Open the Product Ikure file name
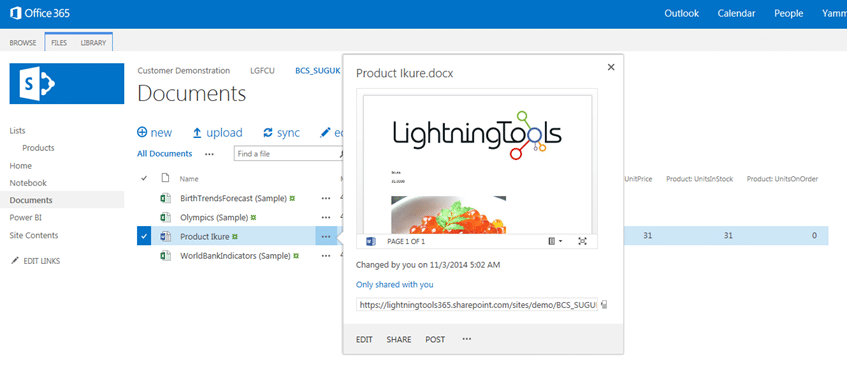847x373 pixels. coord(205,236)
